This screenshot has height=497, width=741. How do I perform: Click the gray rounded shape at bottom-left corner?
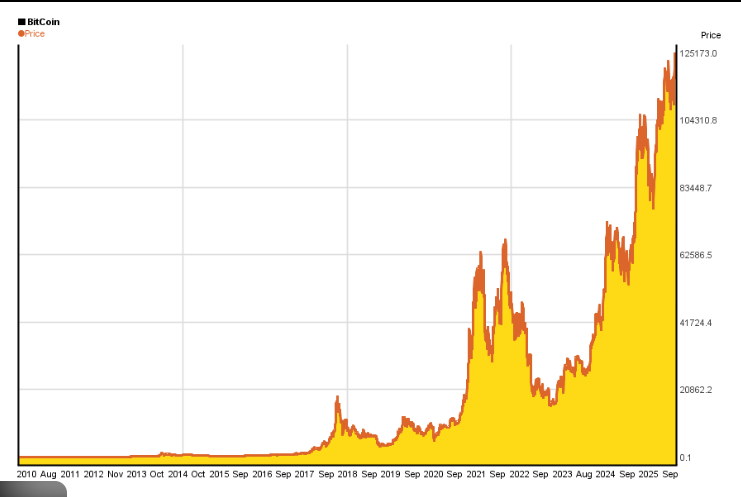(32, 489)
